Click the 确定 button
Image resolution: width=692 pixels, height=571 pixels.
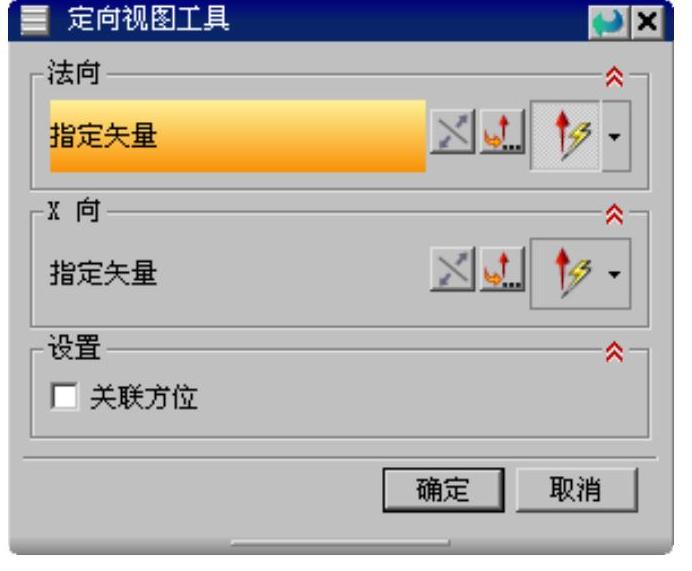point(443,490)
